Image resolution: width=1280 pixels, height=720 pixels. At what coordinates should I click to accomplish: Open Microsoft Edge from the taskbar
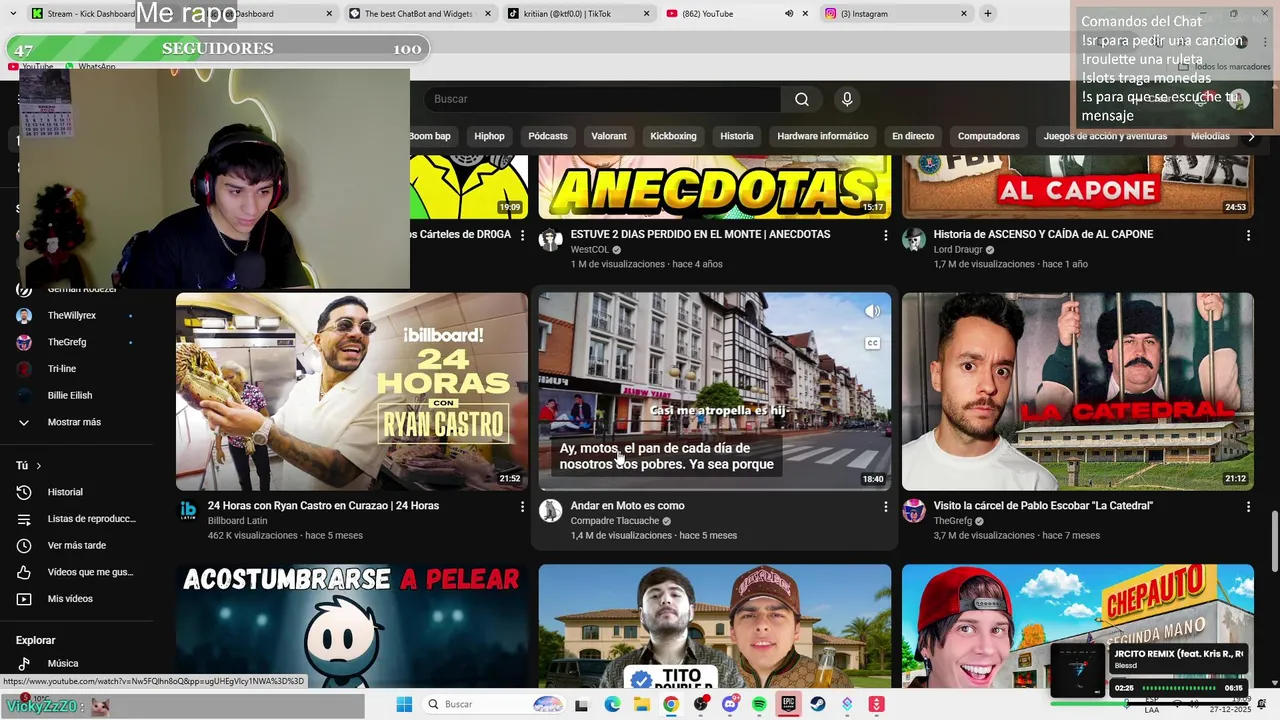[612, 704]
